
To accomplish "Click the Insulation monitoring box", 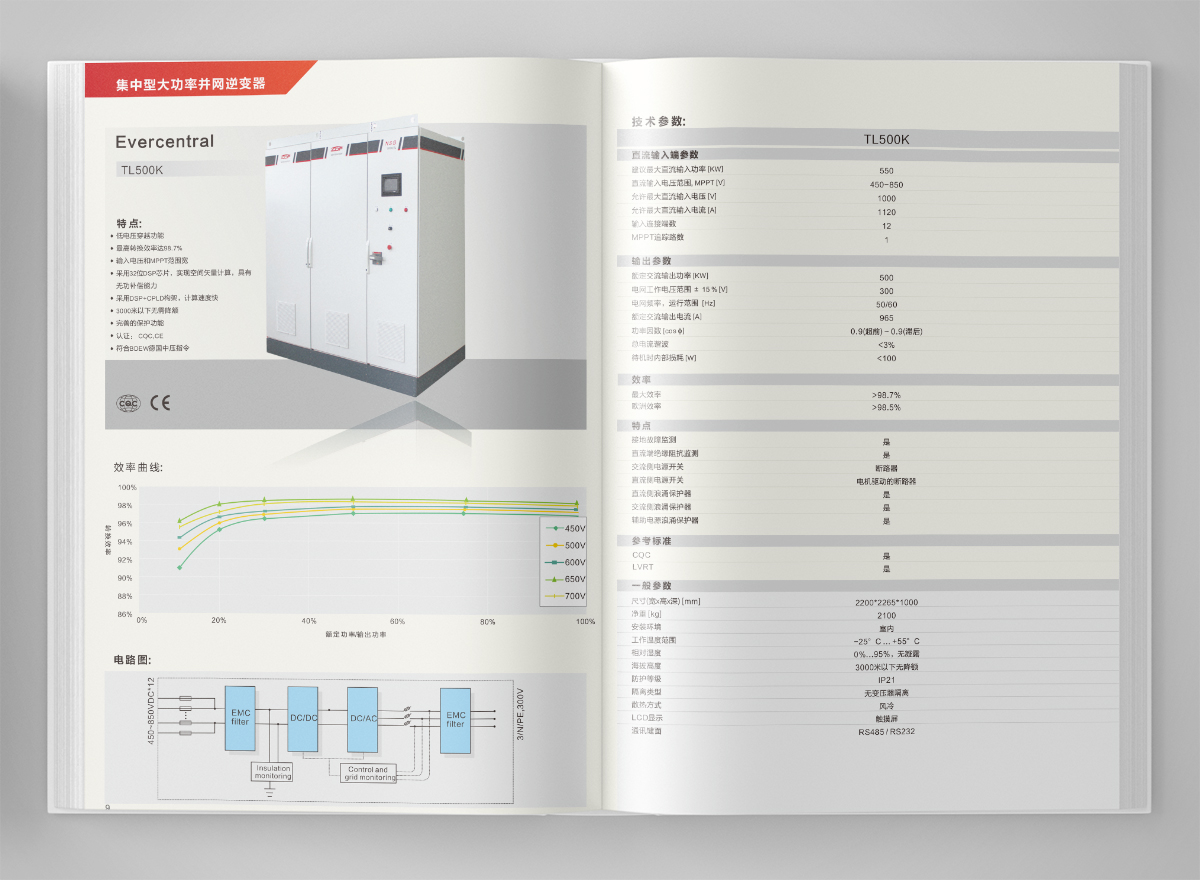I will [272, 772].
